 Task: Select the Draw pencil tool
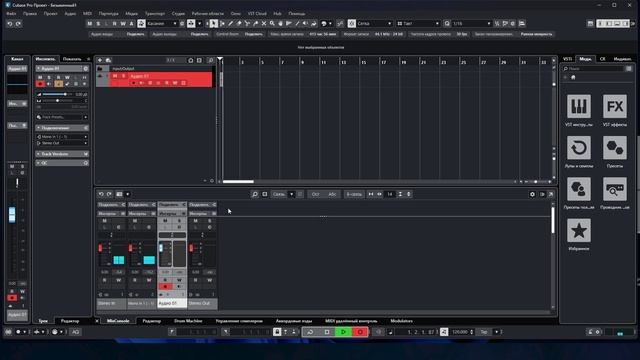(231, 24)
